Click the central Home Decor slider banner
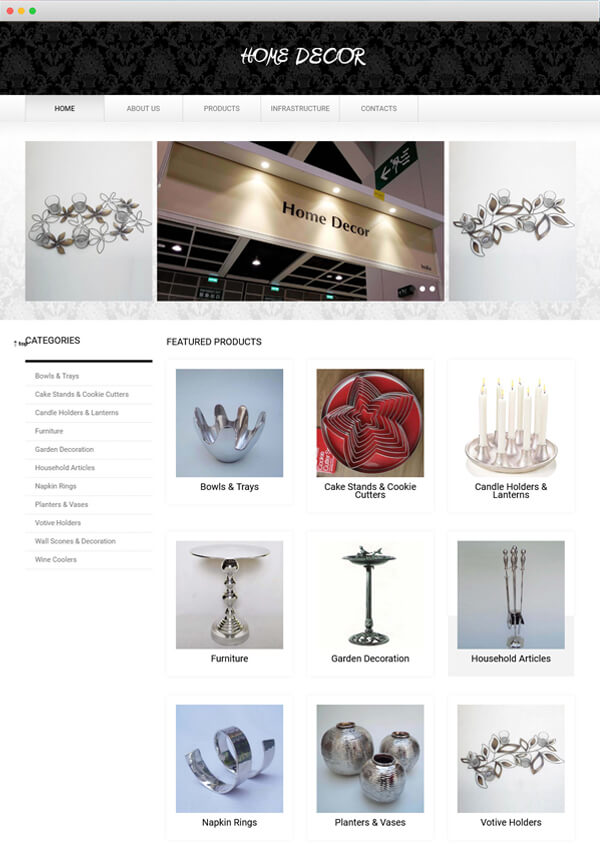This screenshot has height=844, width=600. point(300,221)
